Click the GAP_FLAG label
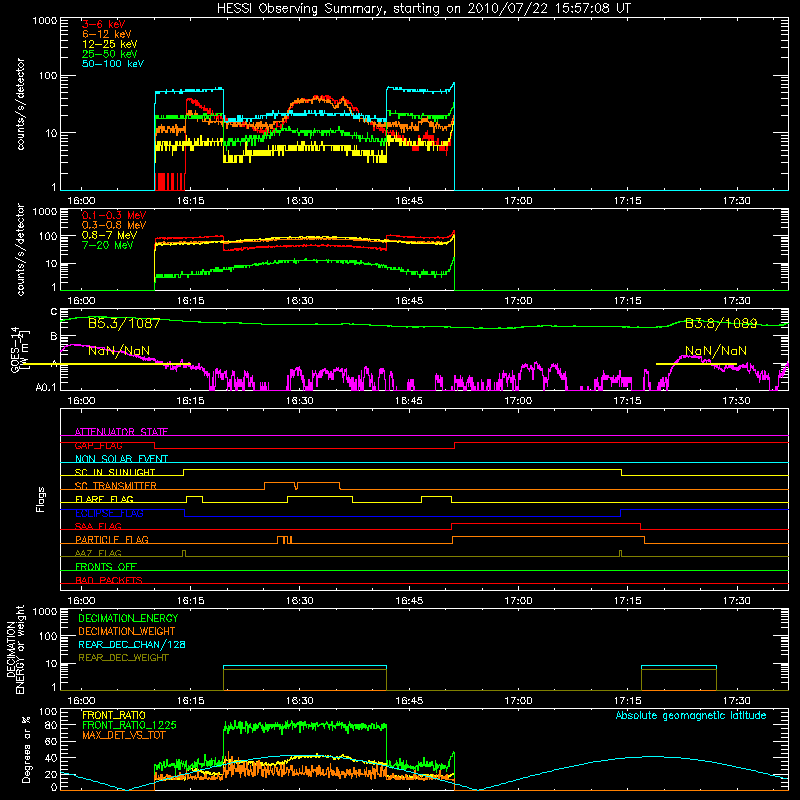Viewport: 800px width, 800px height. [x=98, y=445]
